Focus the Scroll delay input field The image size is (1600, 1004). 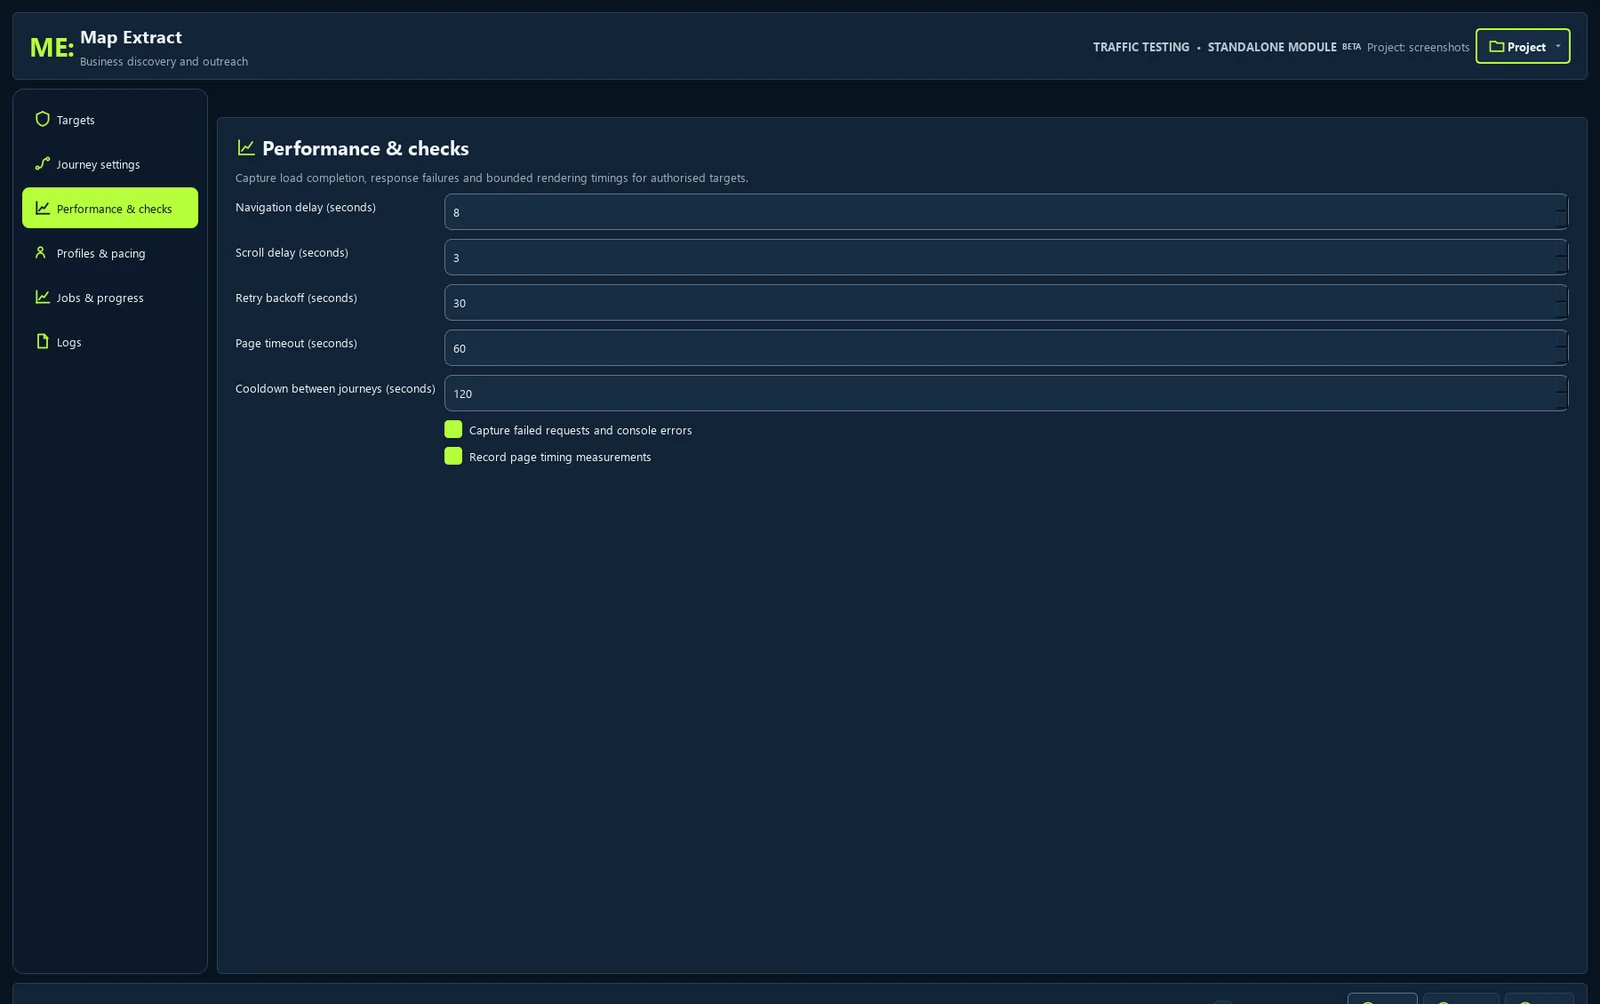(1006, 257)
